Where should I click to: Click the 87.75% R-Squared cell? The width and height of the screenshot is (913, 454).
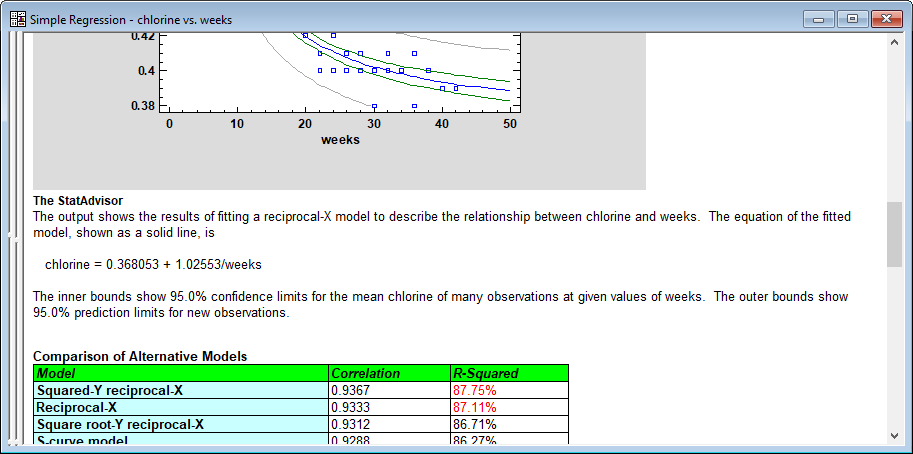475,390
